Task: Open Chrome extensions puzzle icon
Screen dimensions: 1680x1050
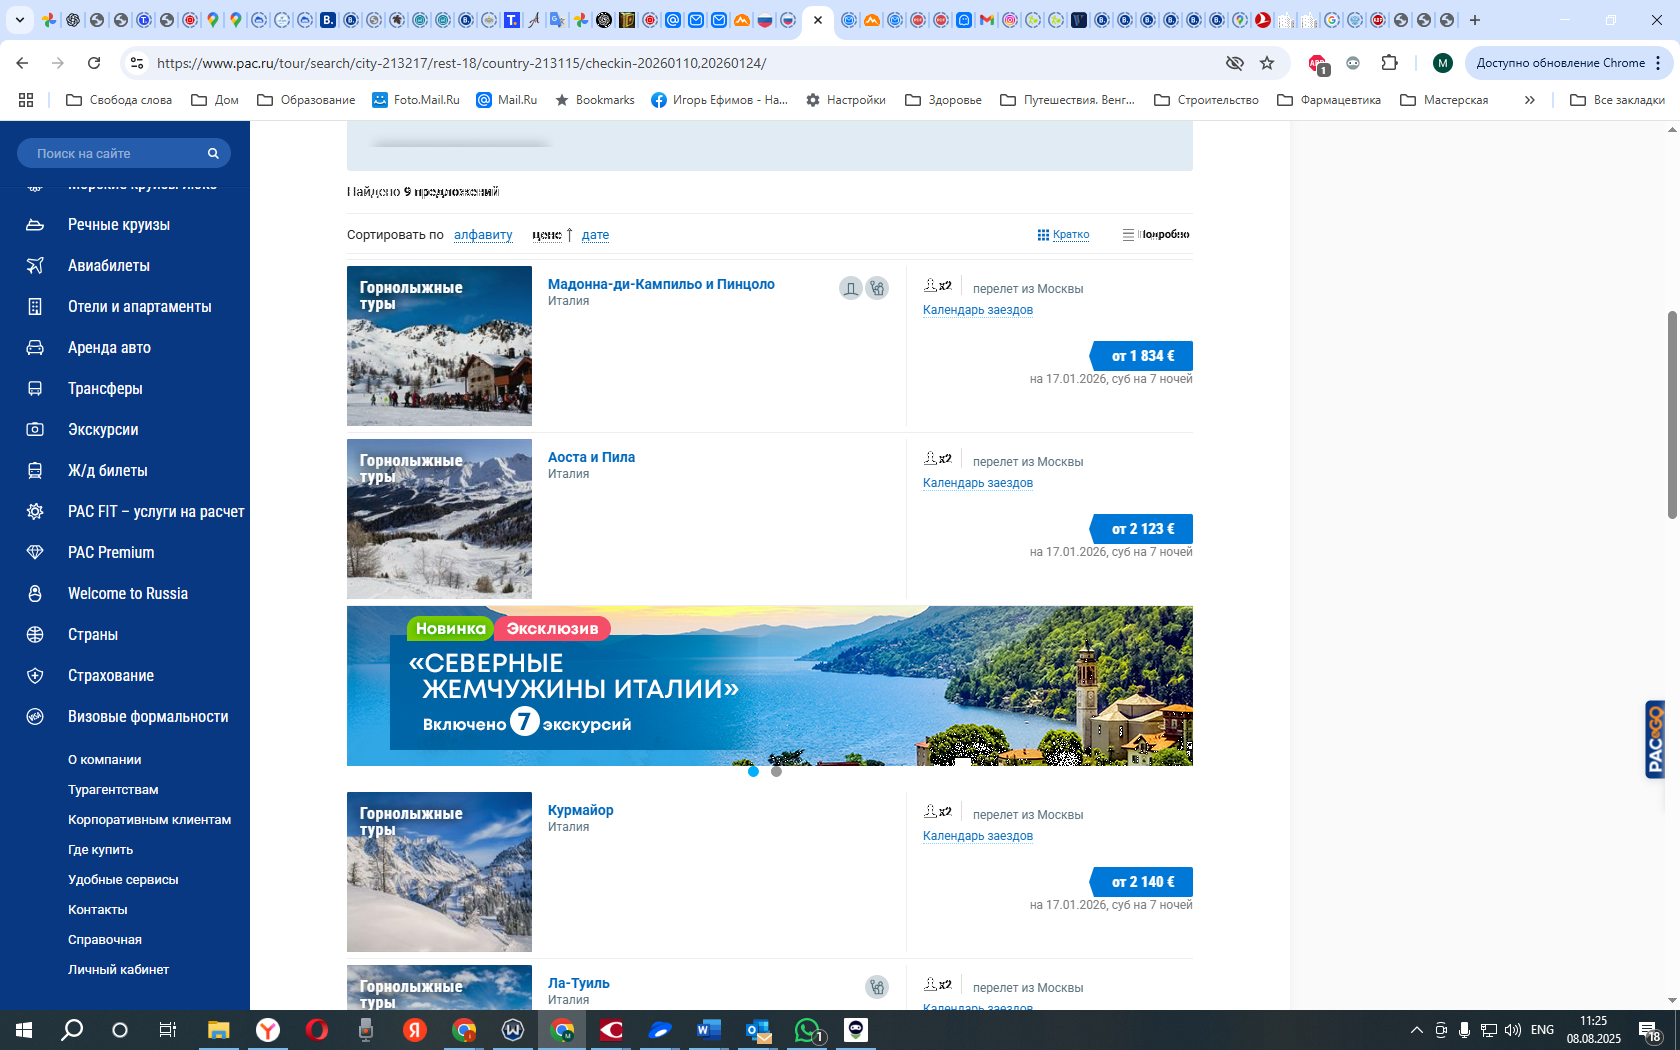Action: [1389, 63]
